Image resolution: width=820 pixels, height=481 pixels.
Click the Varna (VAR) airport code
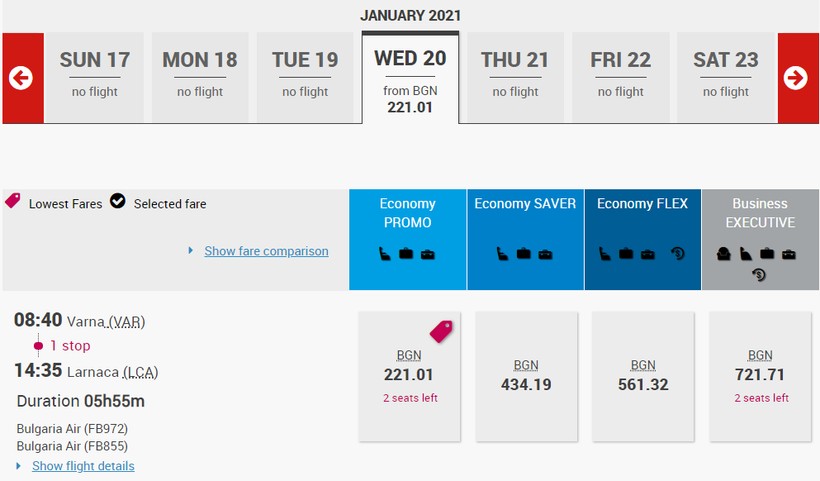(126, 322)
